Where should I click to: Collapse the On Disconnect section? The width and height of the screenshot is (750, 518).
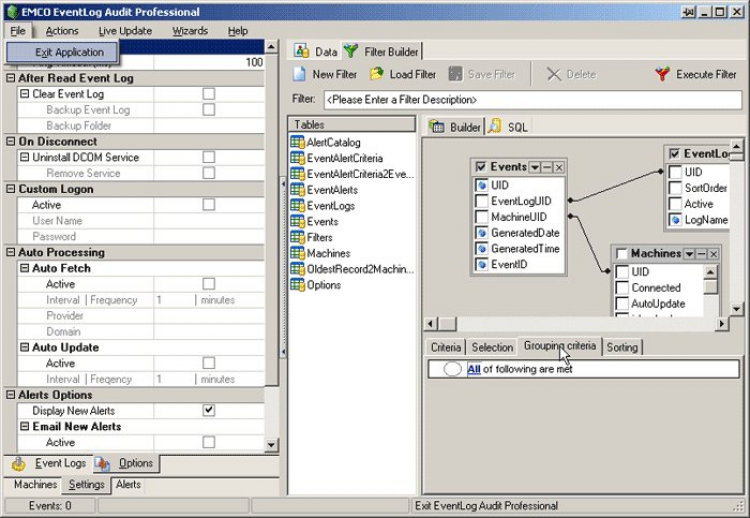click(x=11, y=141)
